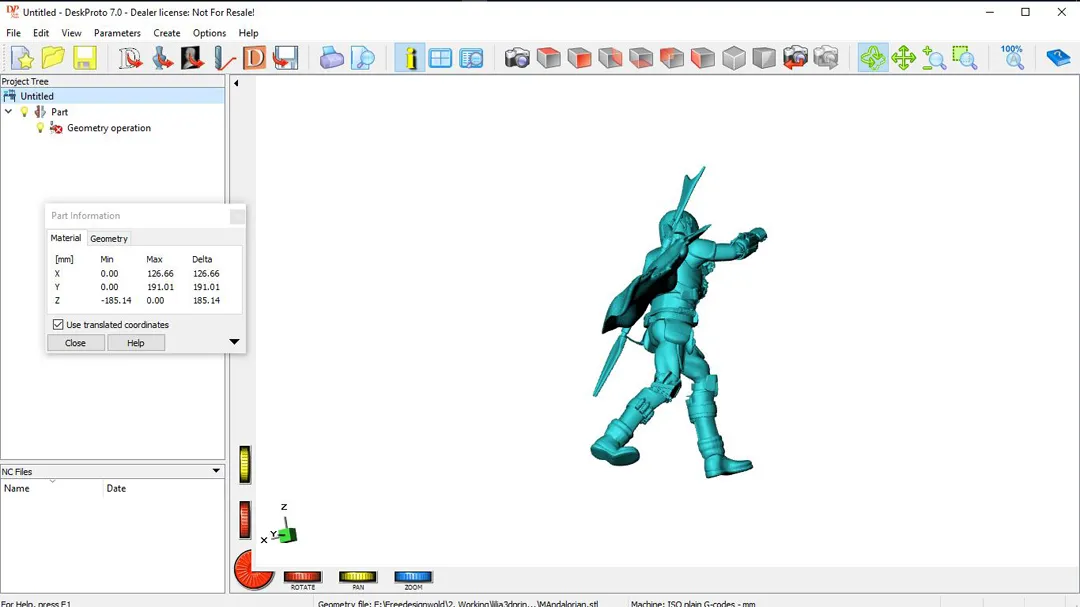Activate the green four-arrow Pan tool
This screenshot has height=607, width=1080.
point(903,58)
